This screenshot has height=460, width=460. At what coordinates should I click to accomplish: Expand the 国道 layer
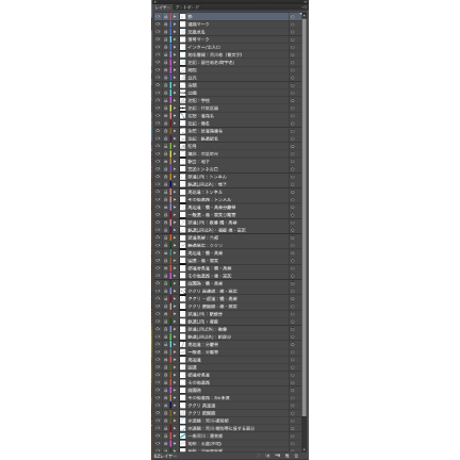(175, 367)
